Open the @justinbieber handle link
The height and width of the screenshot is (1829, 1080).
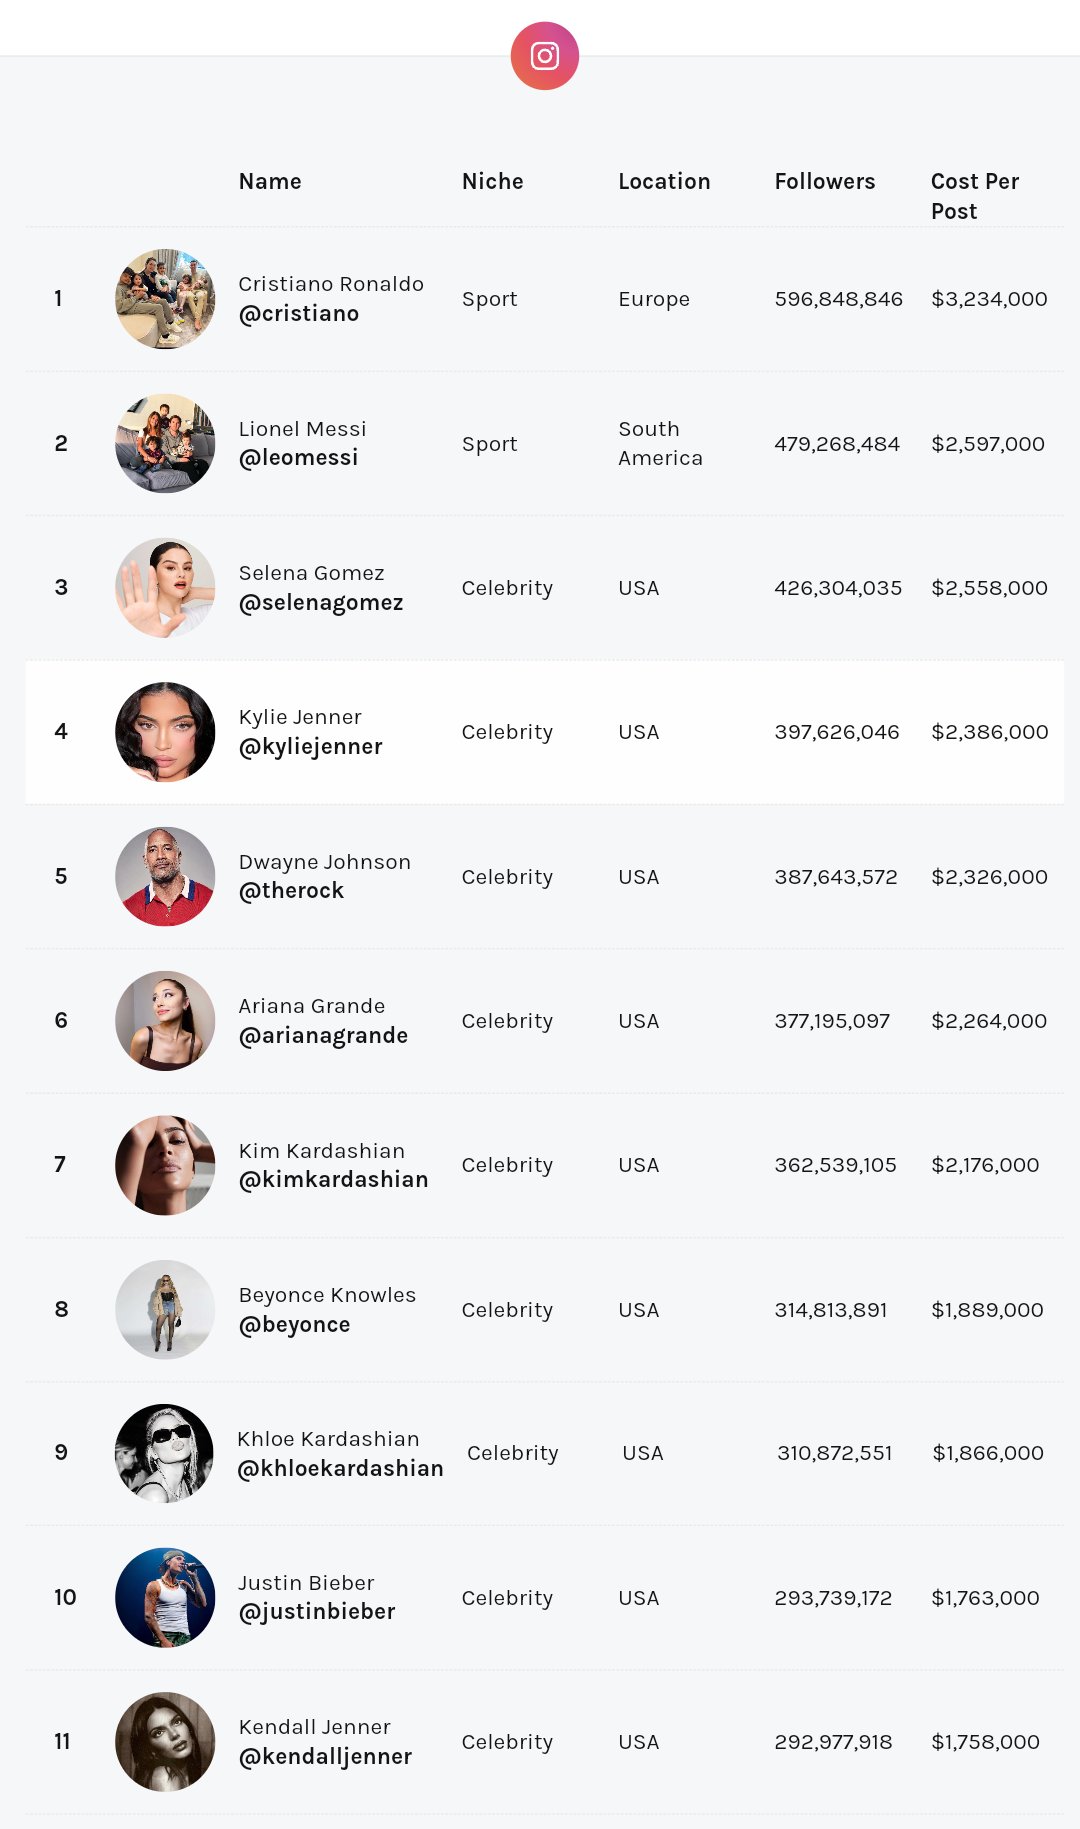(316, 1612)
